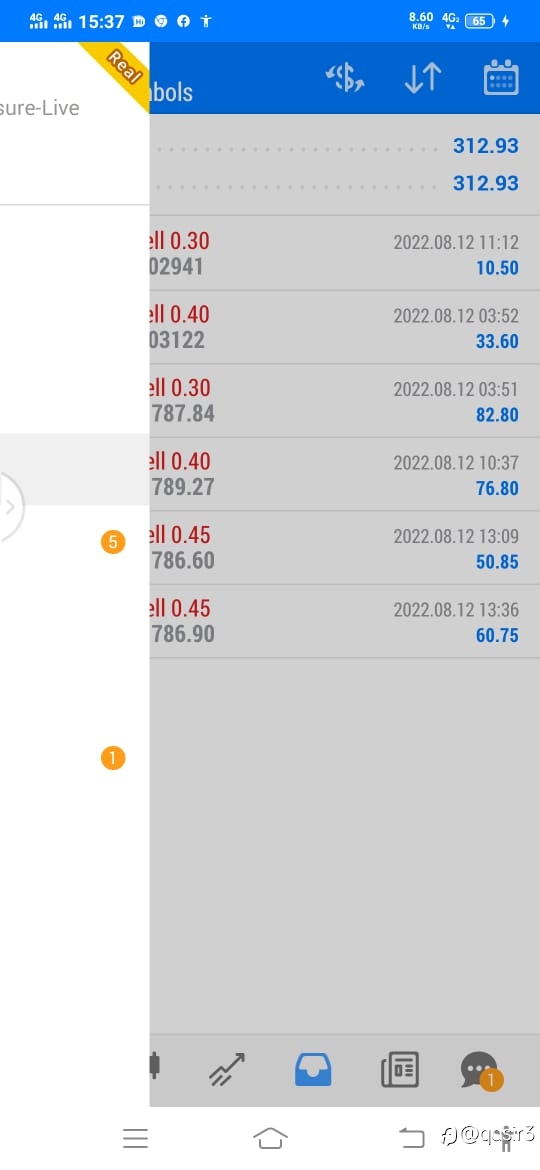This screenshot has height=1170, width=540.
Task: Tap the sort up-down arrows icon
Action: (423, 78)
